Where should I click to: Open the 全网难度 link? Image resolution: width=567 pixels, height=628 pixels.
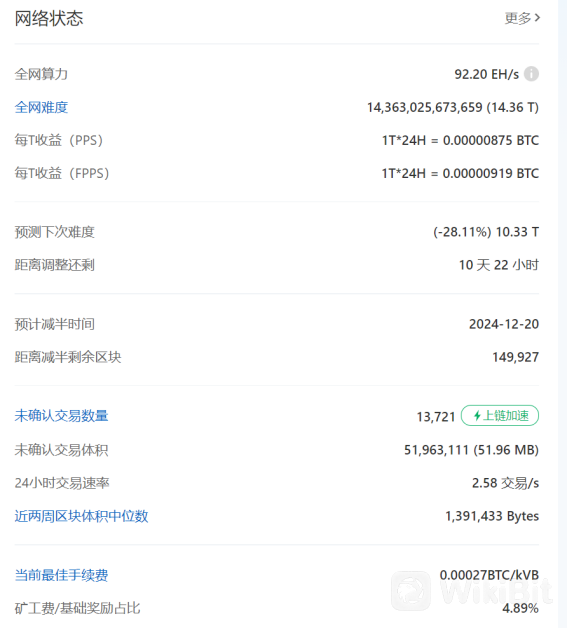pyautogui.click(x=41, y=107)
